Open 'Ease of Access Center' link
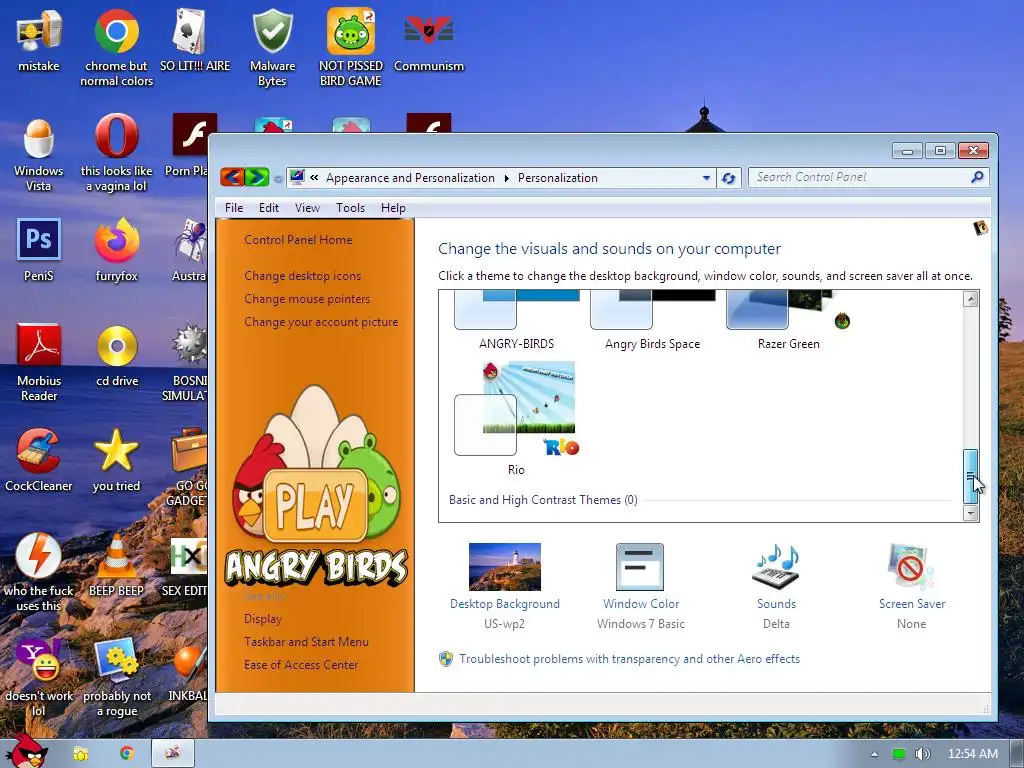Image resolution: width=1024 pixels, height=768 pixels. [x=301, y=665]
